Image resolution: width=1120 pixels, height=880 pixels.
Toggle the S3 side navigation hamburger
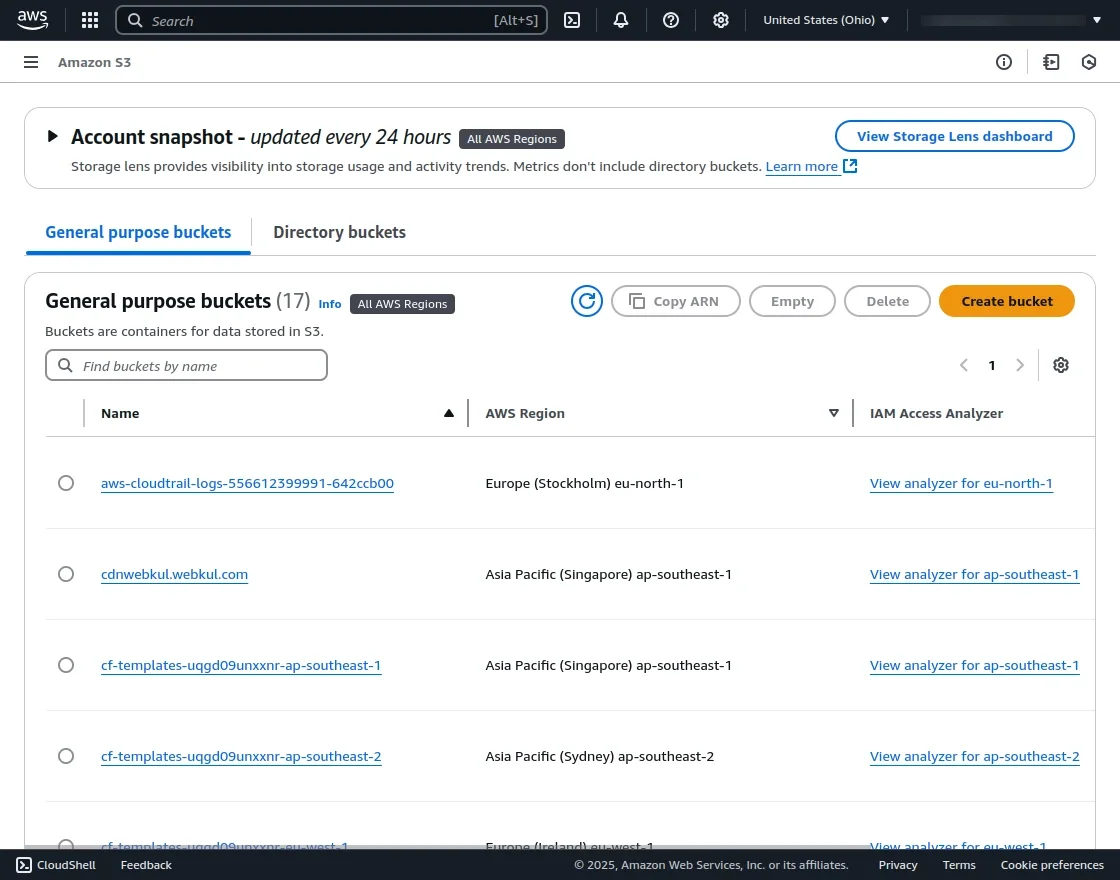[31, 62]
